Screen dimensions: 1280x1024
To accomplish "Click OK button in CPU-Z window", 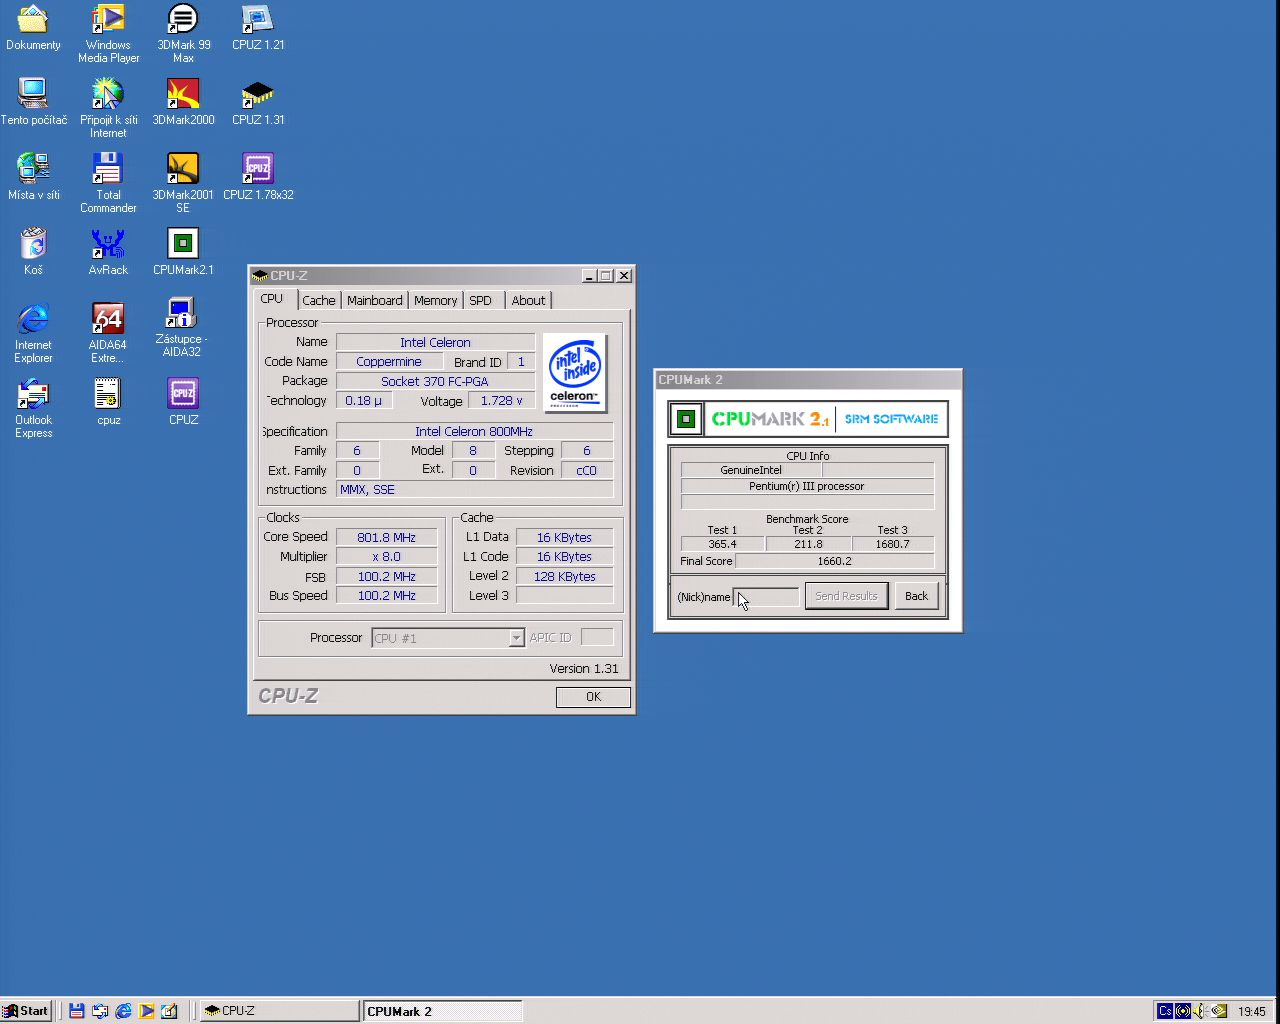I will (593, 697).
